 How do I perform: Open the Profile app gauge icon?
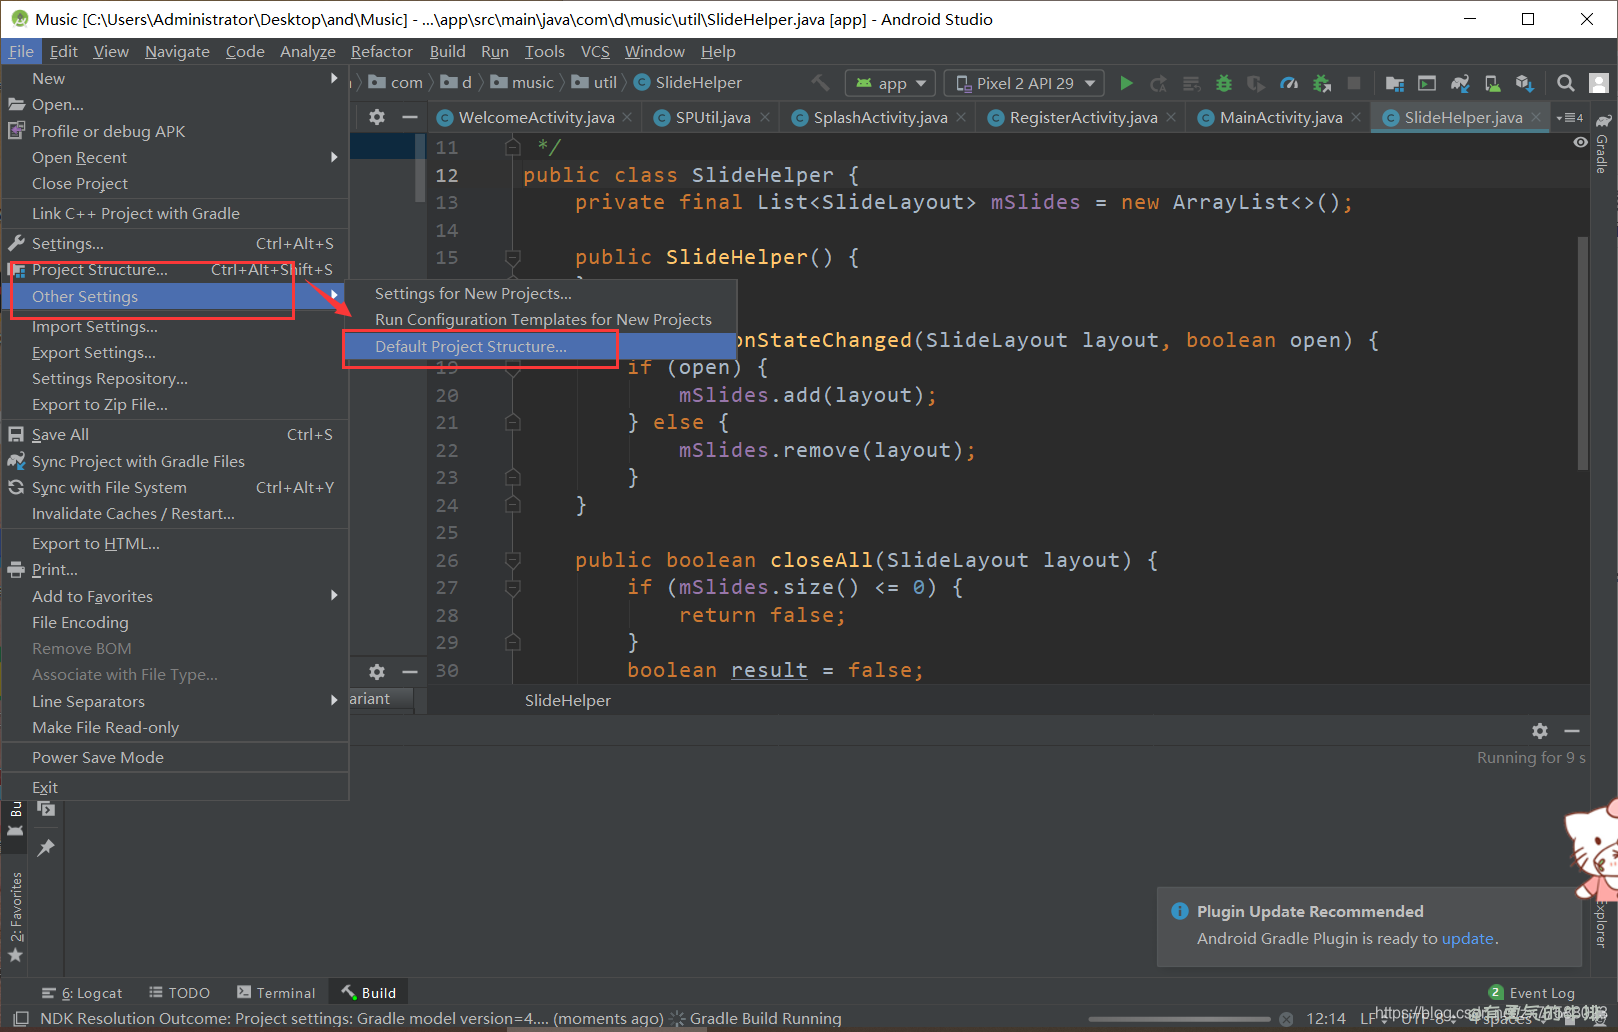tap(1289, 83)
